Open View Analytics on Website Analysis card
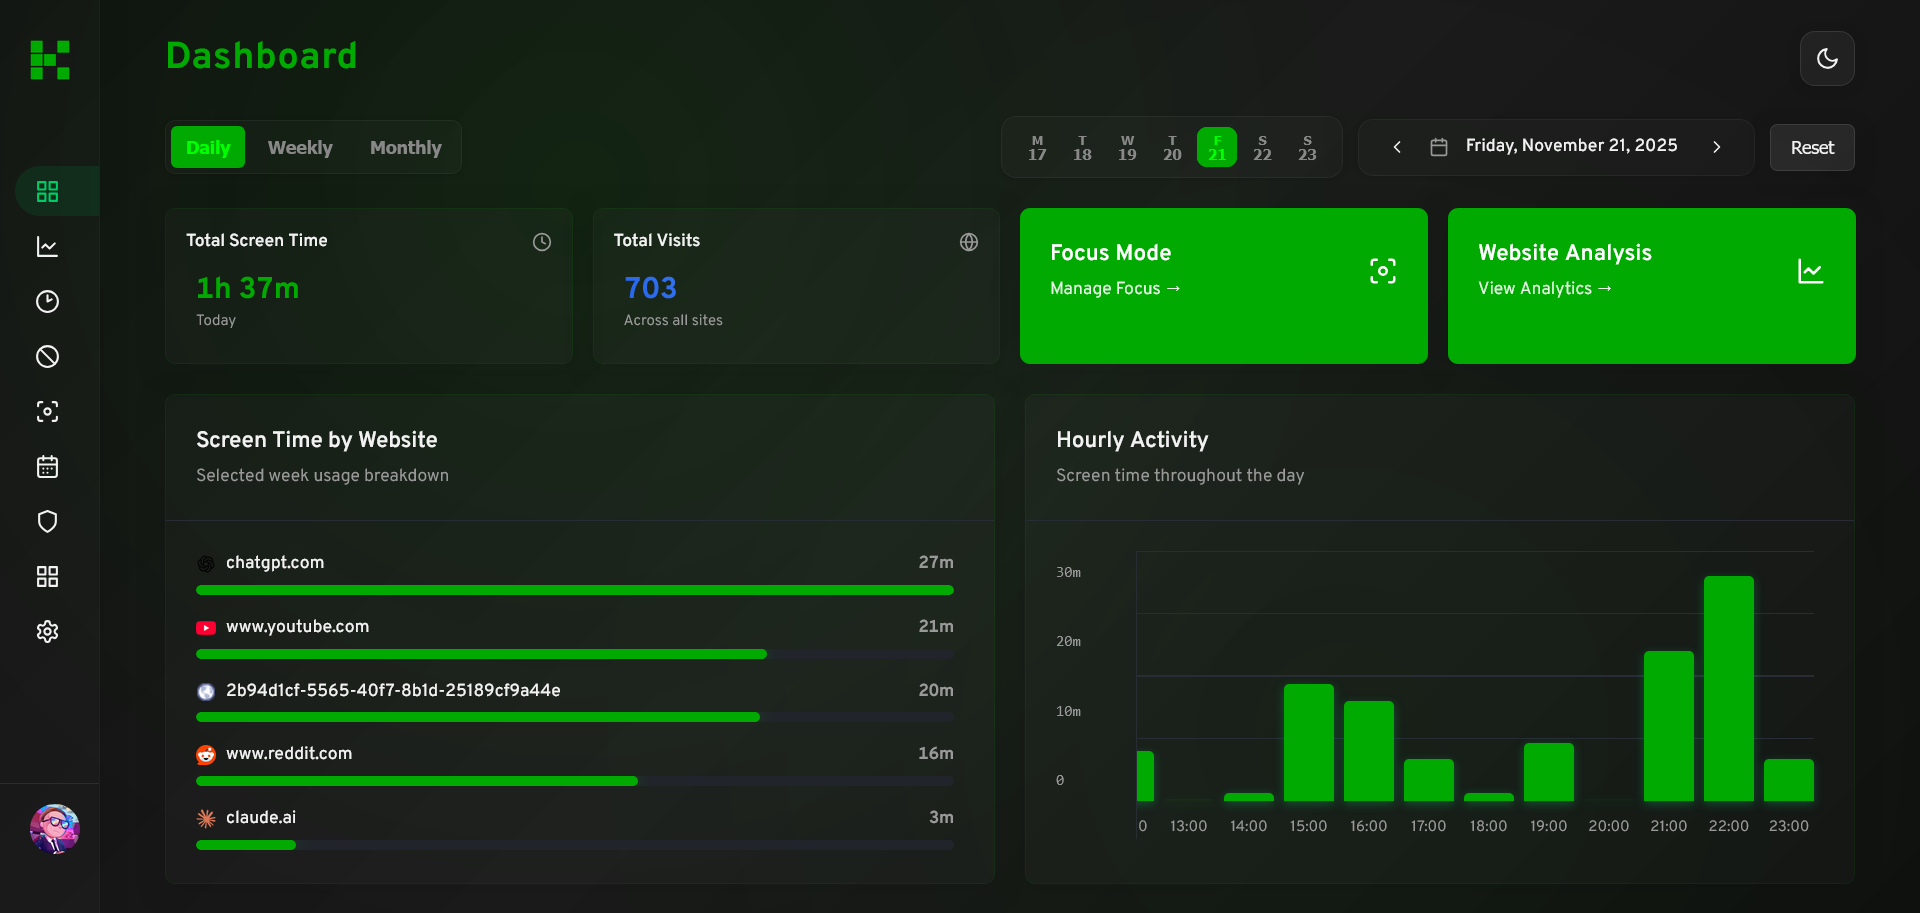Viewport: 1920px width, 913px height. coord(1544,288)
